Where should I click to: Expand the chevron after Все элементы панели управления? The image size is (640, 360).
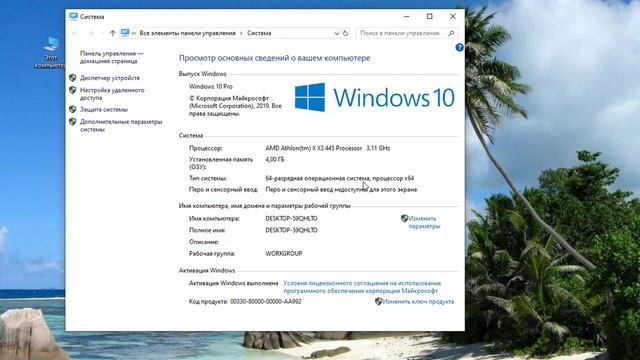click(241, 33)
